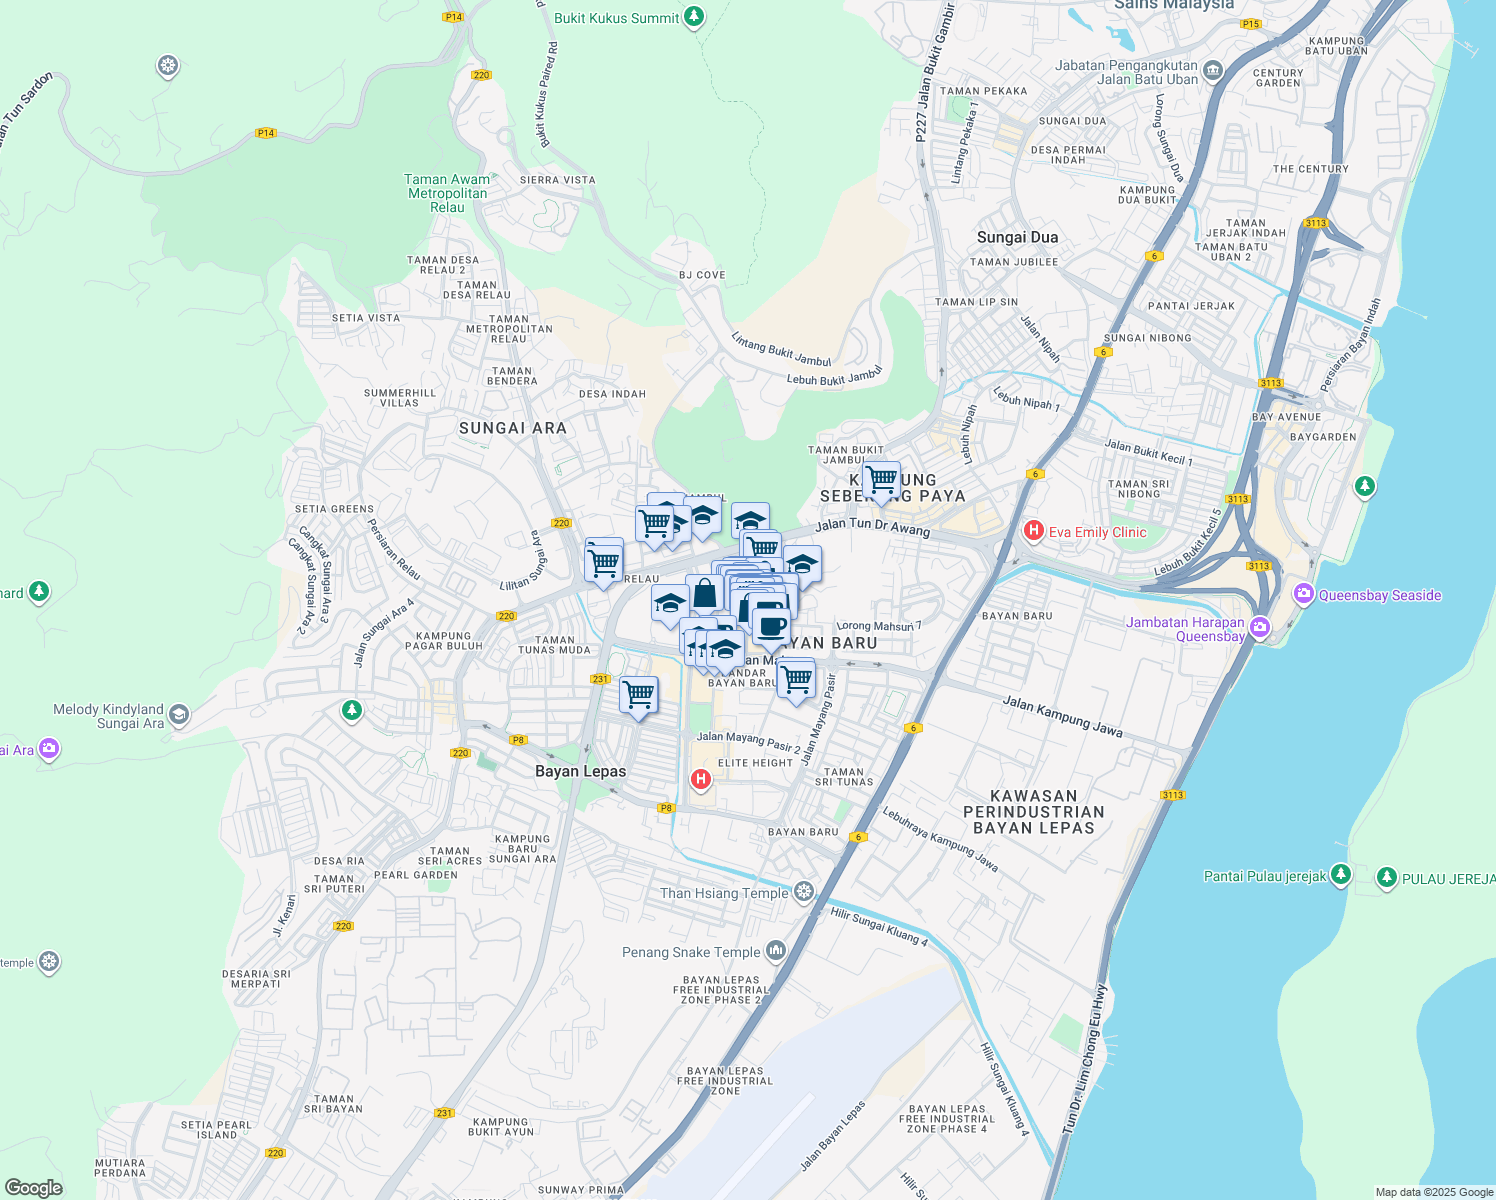Select the temple marker at Than Hsiang Temple
This screenshot has height=1200, width=1496.
point(803,892)
